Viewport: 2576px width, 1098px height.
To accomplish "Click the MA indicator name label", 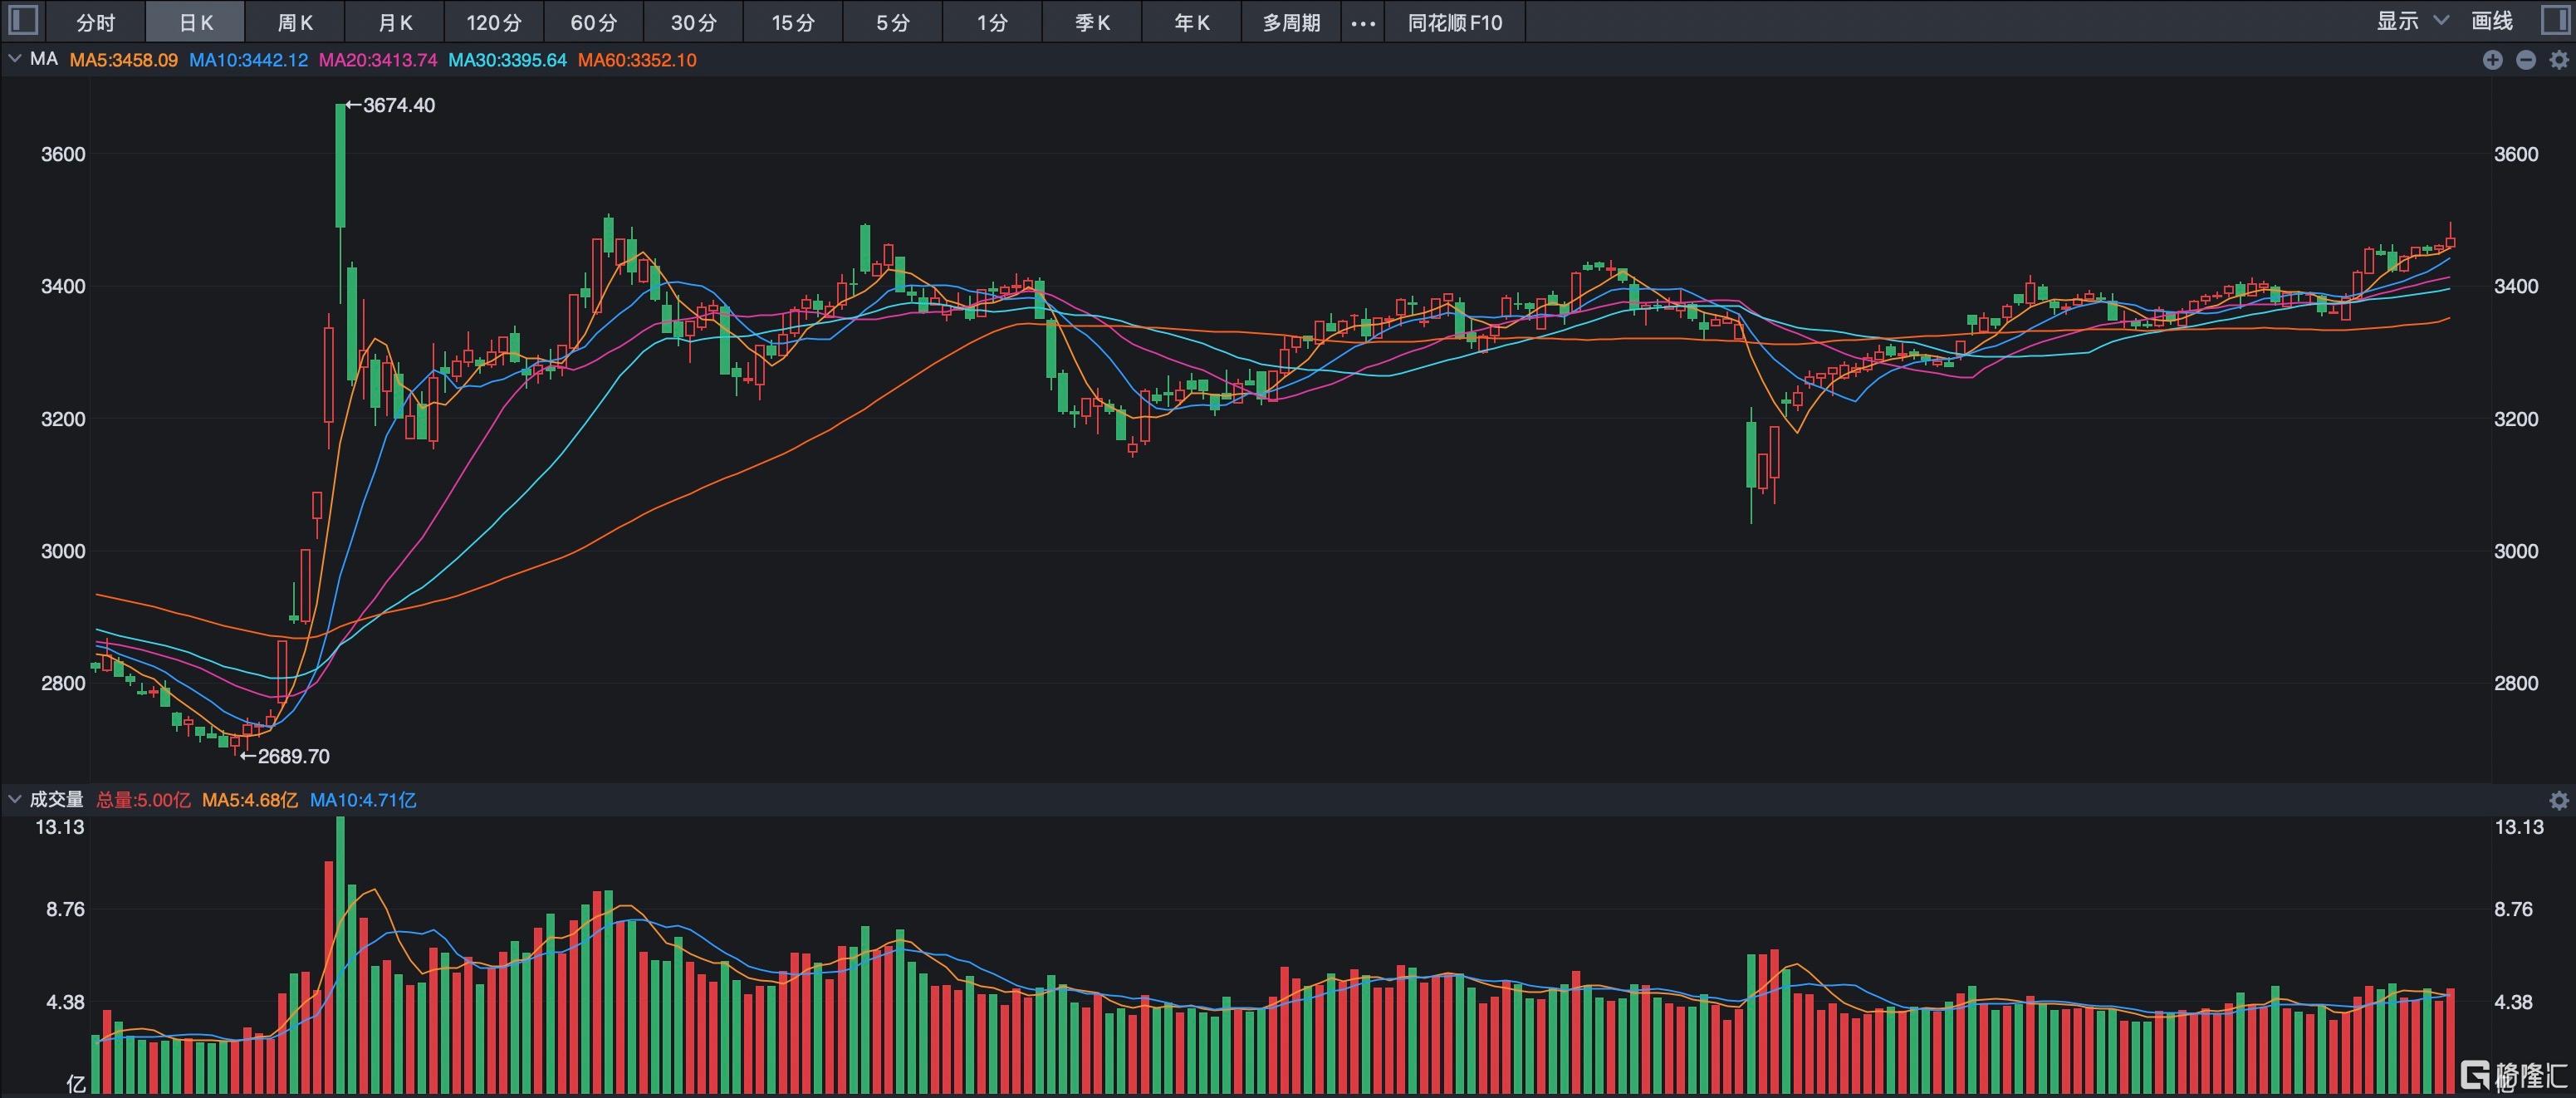I will pyautogui.click(x=44, y=59).
